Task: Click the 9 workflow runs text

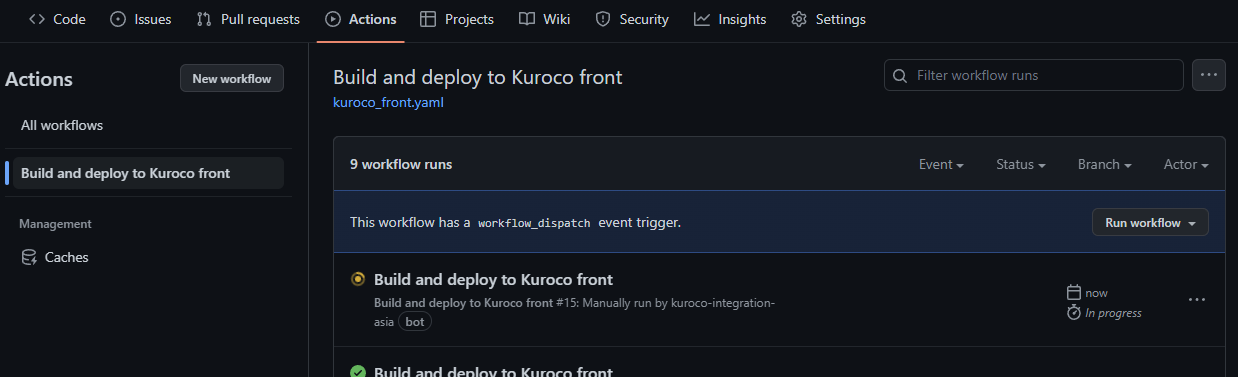Action: pyautogui.click(x=401, y=164)
